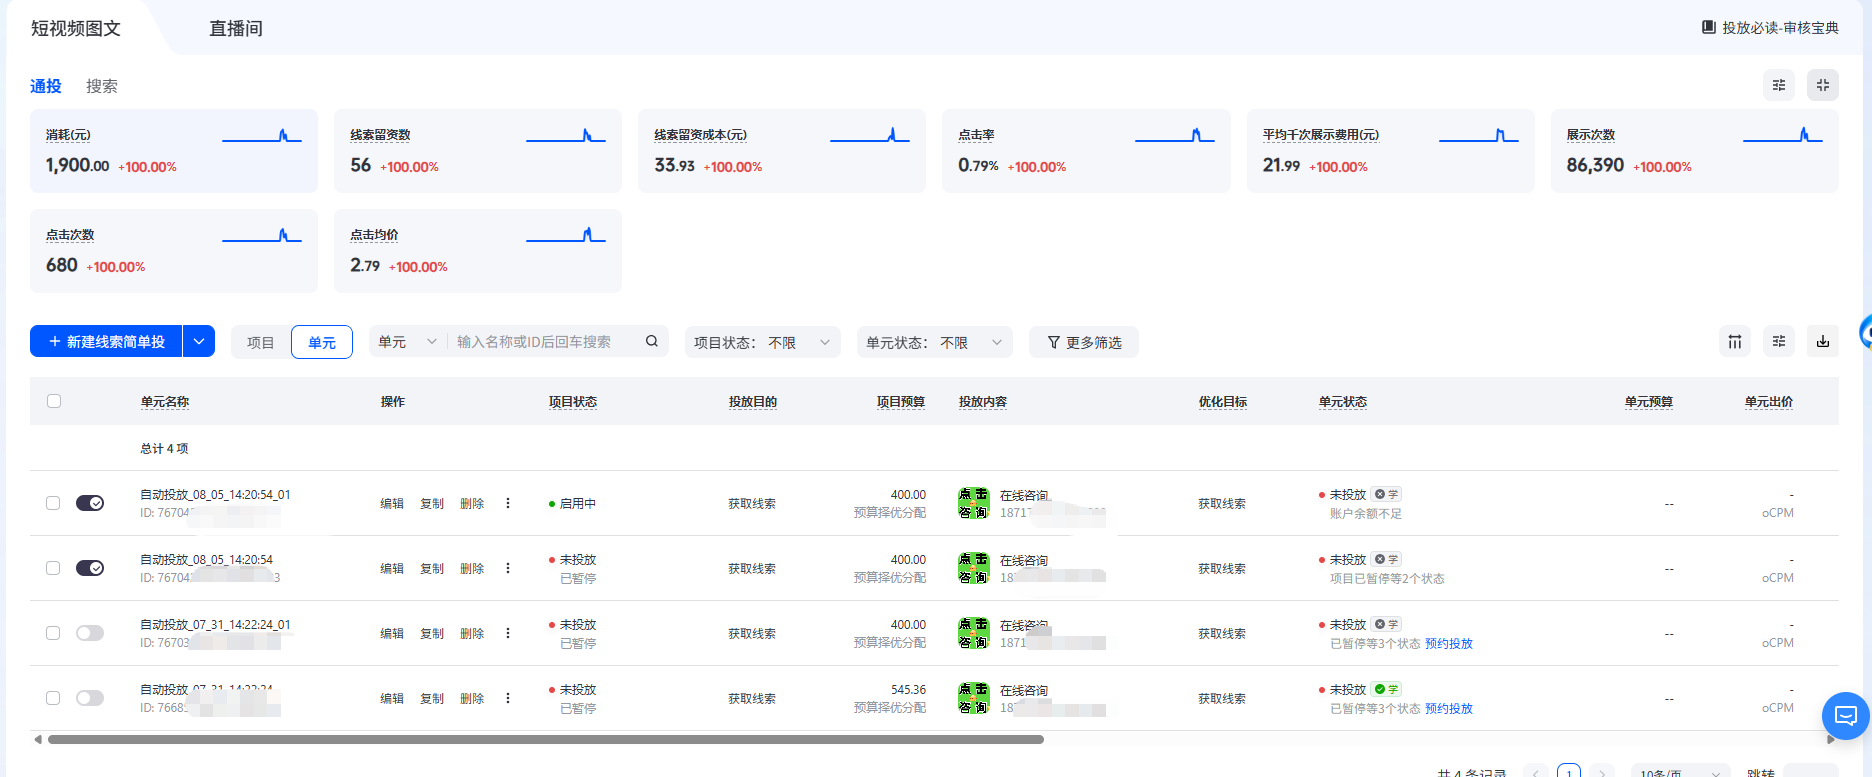Check the row 自动投放_08_05_14:20:54_01
Screen dimensions: 1872x777
pyautogui.click(x=53, y=503)
